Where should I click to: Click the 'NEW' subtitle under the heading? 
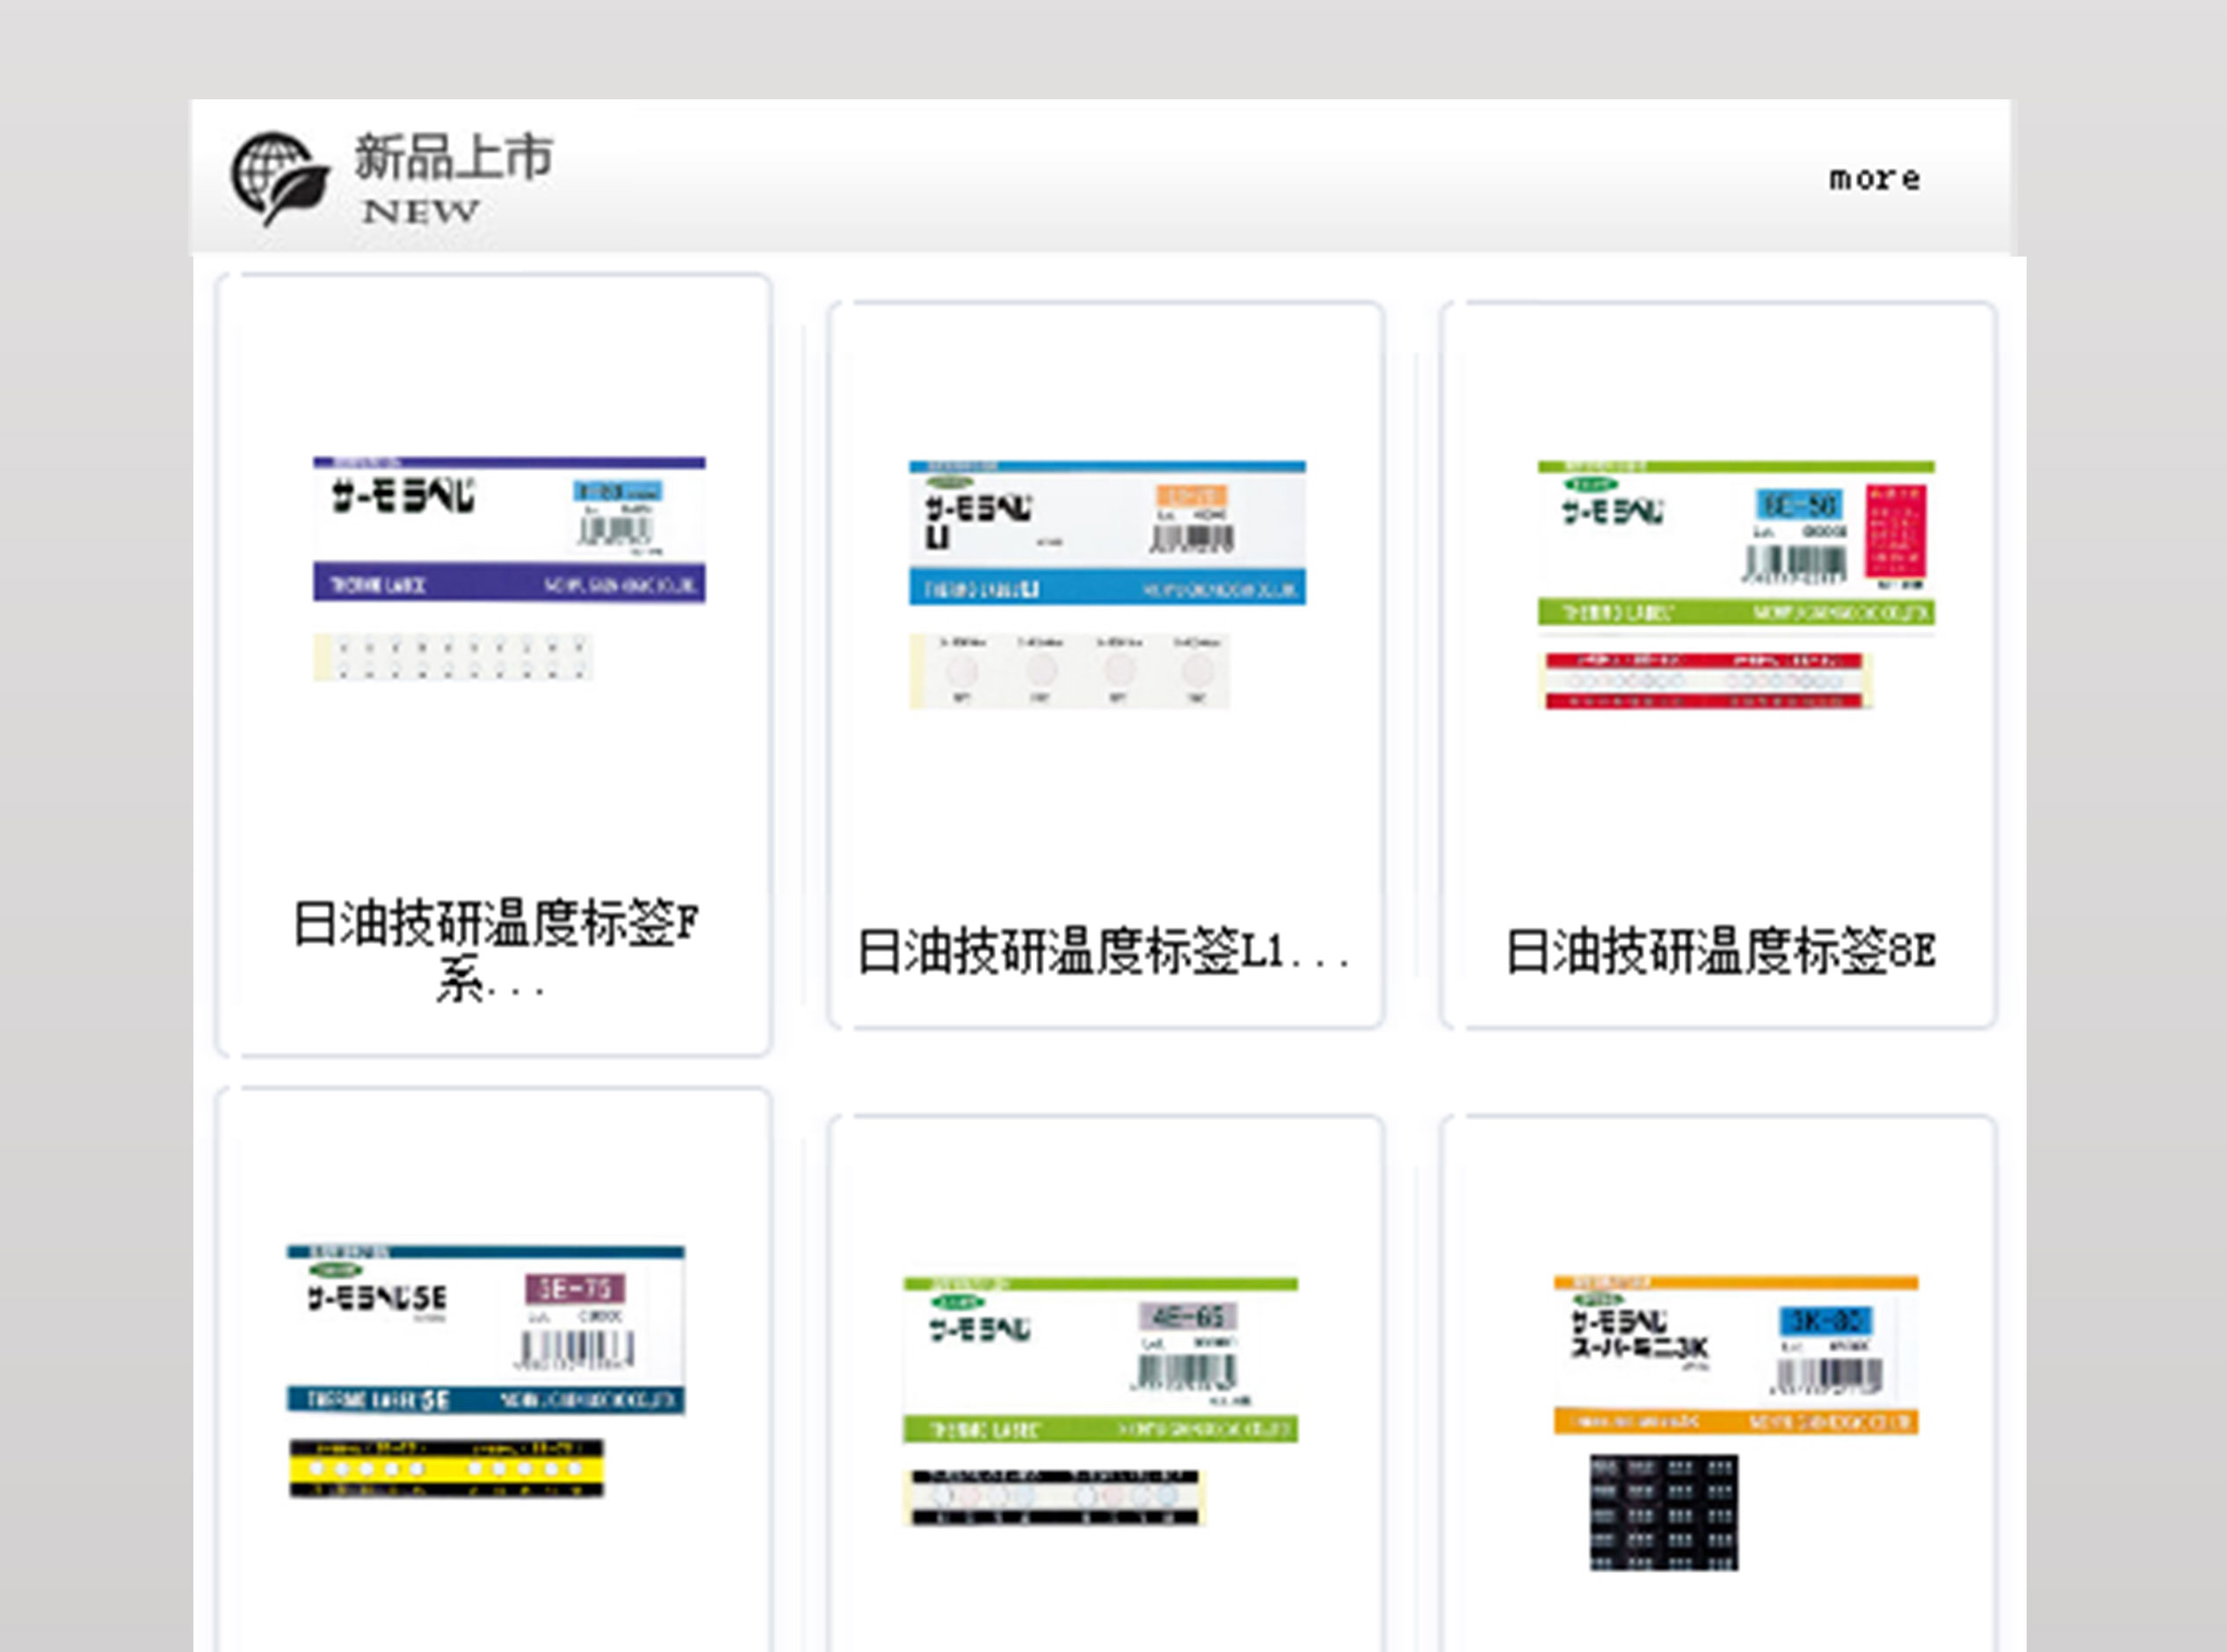pyautogui.click(x=420, y=212)
